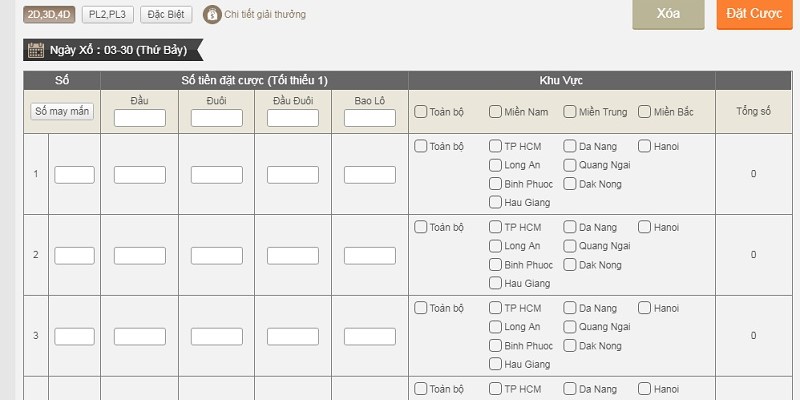The image size is (800, 400).
Task: Click the header Đầu amount field
Action: (140, 118)
